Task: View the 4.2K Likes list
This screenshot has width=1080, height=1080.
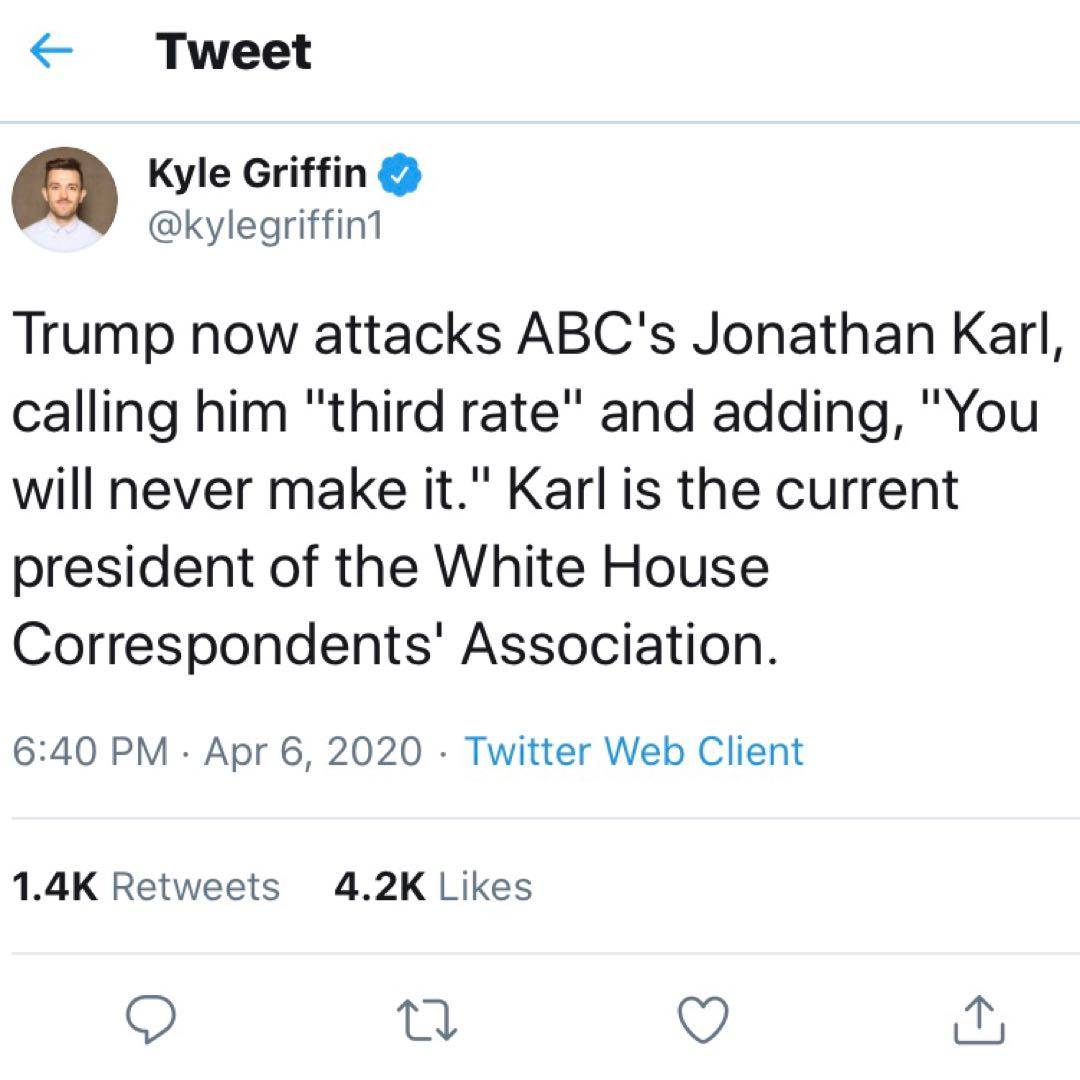Action: click(x=432, y=886)
